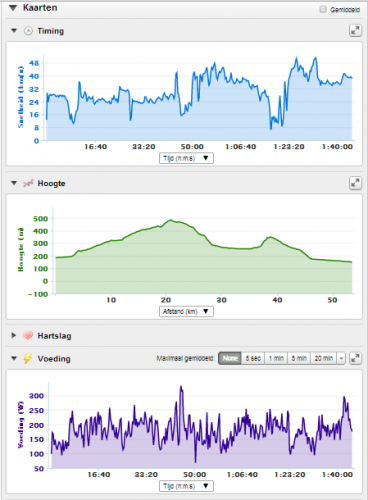Screen dimensions: 368x500
Task: Select 1 min maximaal gemiddeld
Action: point(276,358)
